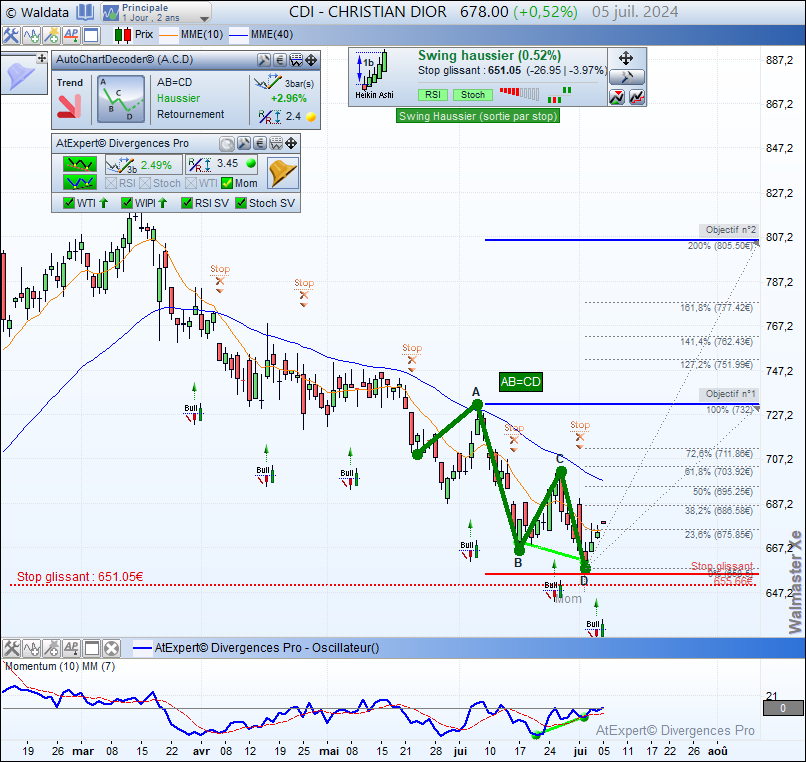The image size is (806, 762).
Task: Add indicator to oscillator panel
Action: [31, 648]
